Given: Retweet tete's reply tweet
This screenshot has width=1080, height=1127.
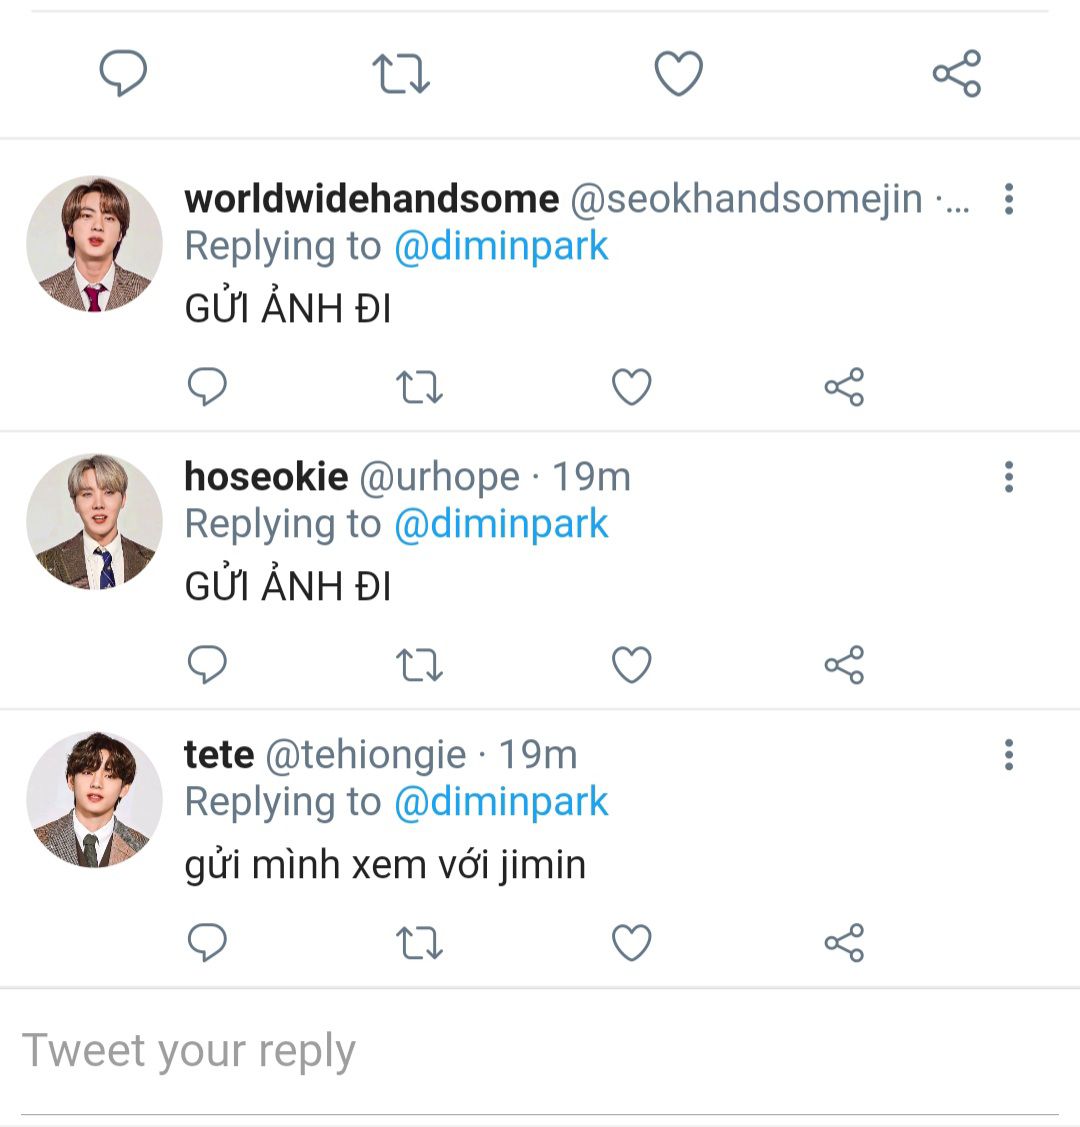Looking at the screenshot, I should (419, 943).
